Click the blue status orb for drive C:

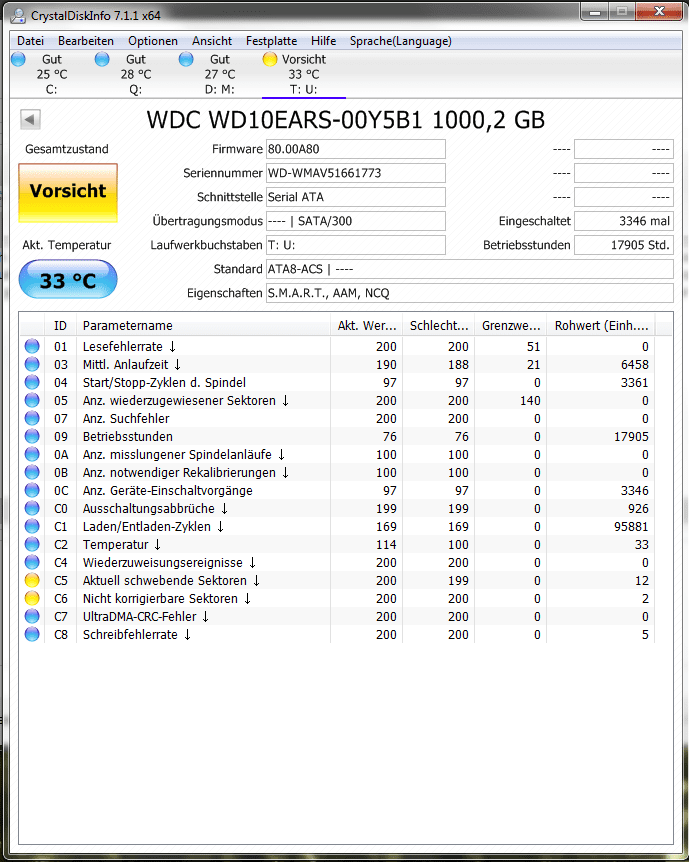tap(18, 59)
